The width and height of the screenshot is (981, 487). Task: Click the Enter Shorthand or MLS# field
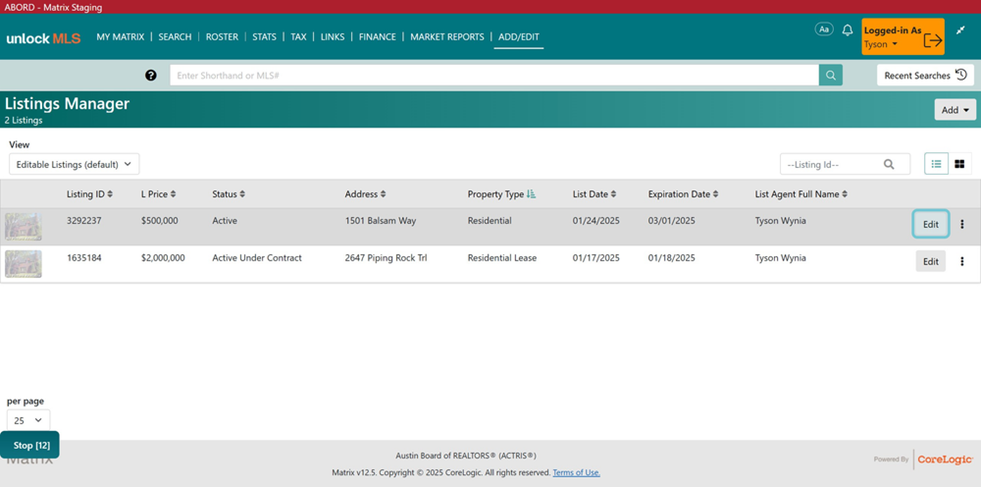pos(494,75)
